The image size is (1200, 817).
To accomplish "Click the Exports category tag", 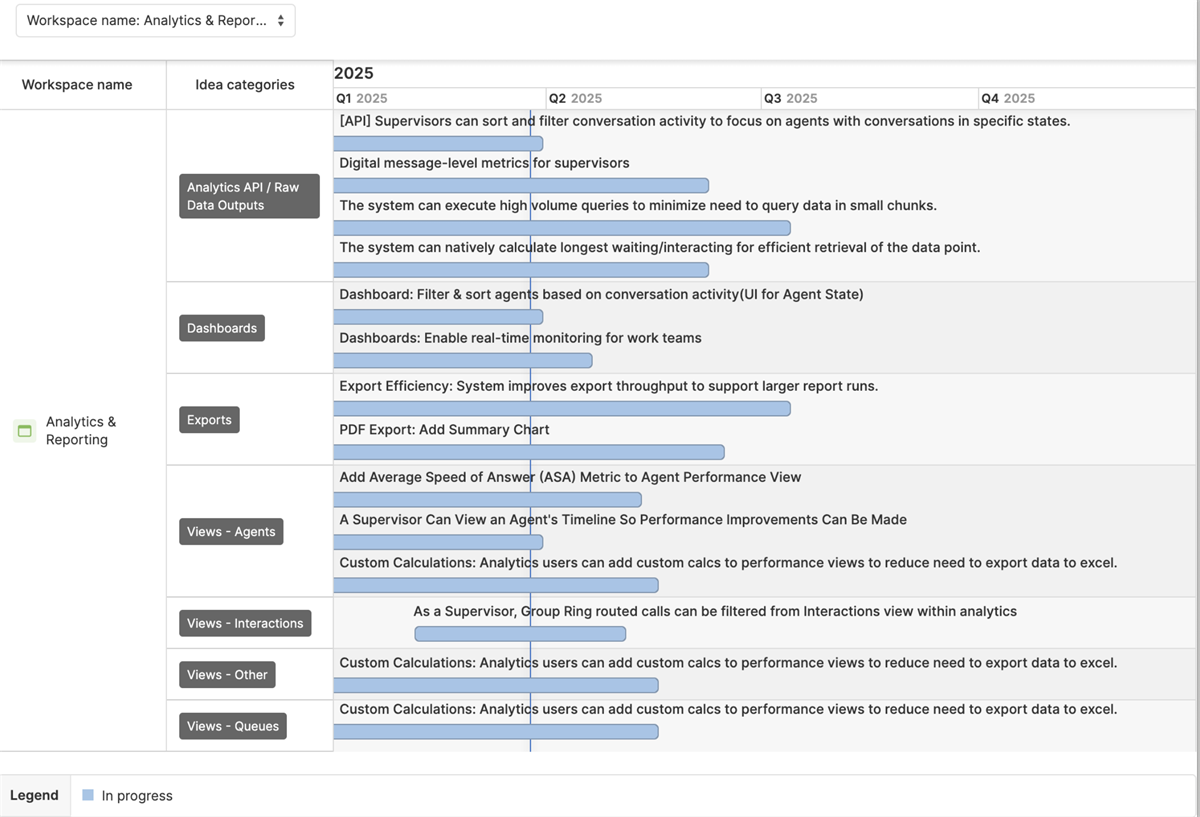I will click(209, 420).
